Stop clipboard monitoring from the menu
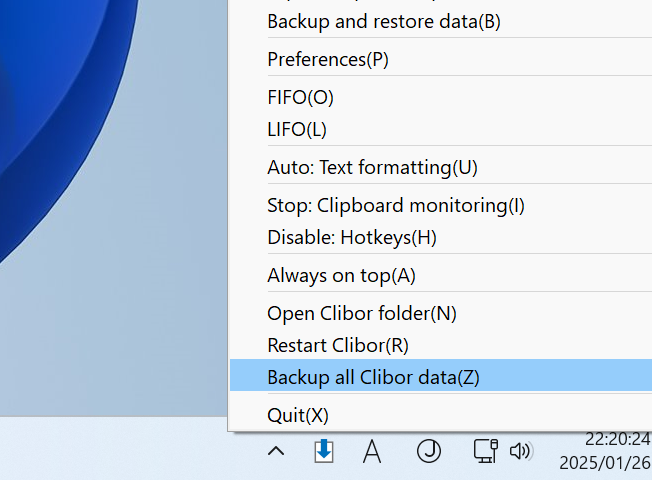 [x=441, y=205]
